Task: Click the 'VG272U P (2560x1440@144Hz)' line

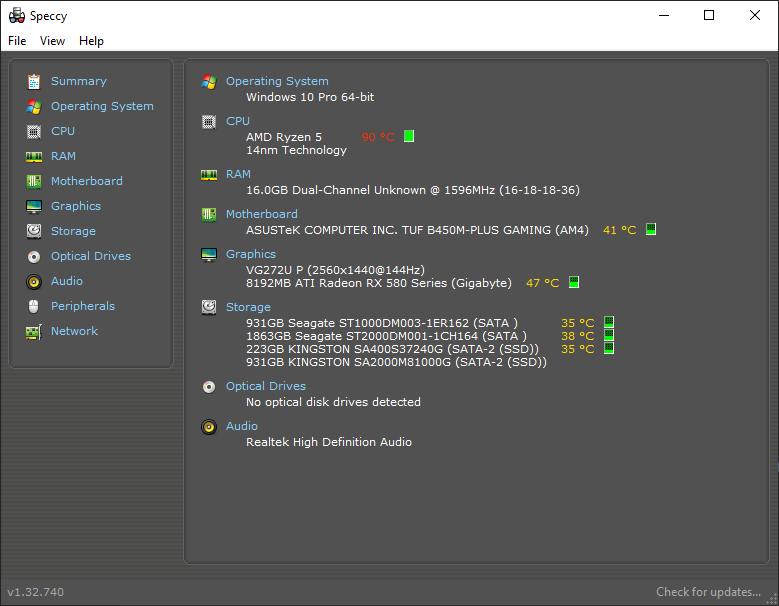Action: pyautogui.click(x=335, y=270)
